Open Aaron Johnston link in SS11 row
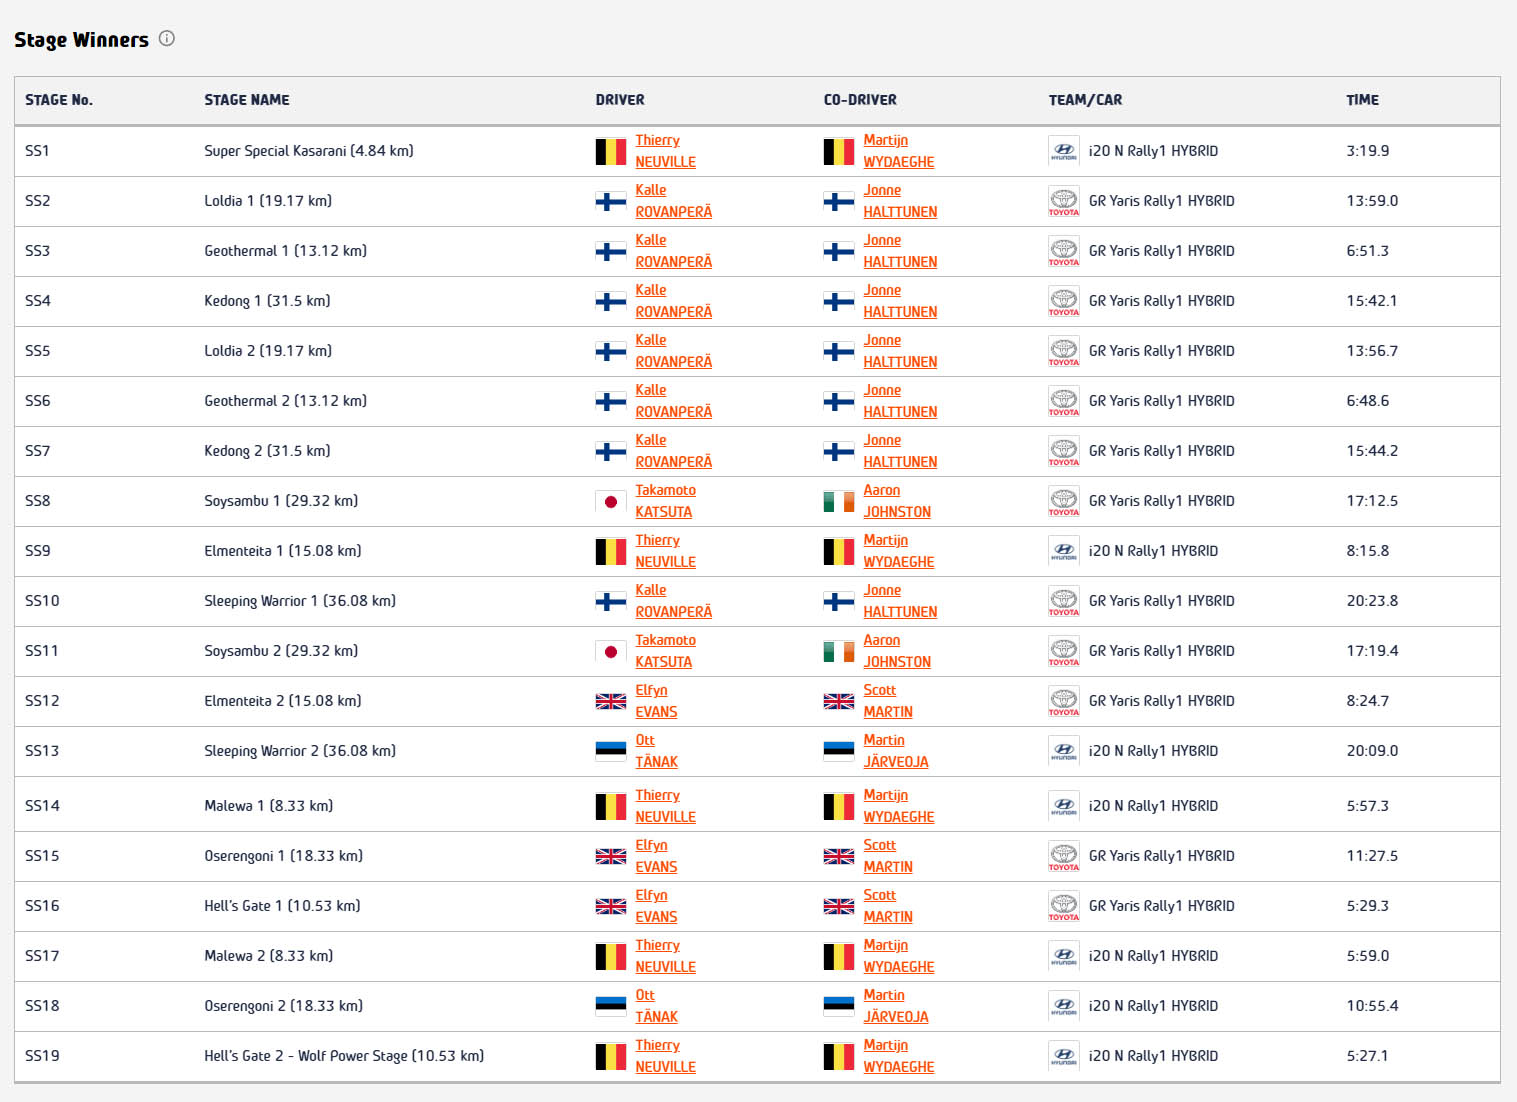Image resolution: width=1517 pixels, height=1102 pixels. [896, 651]
